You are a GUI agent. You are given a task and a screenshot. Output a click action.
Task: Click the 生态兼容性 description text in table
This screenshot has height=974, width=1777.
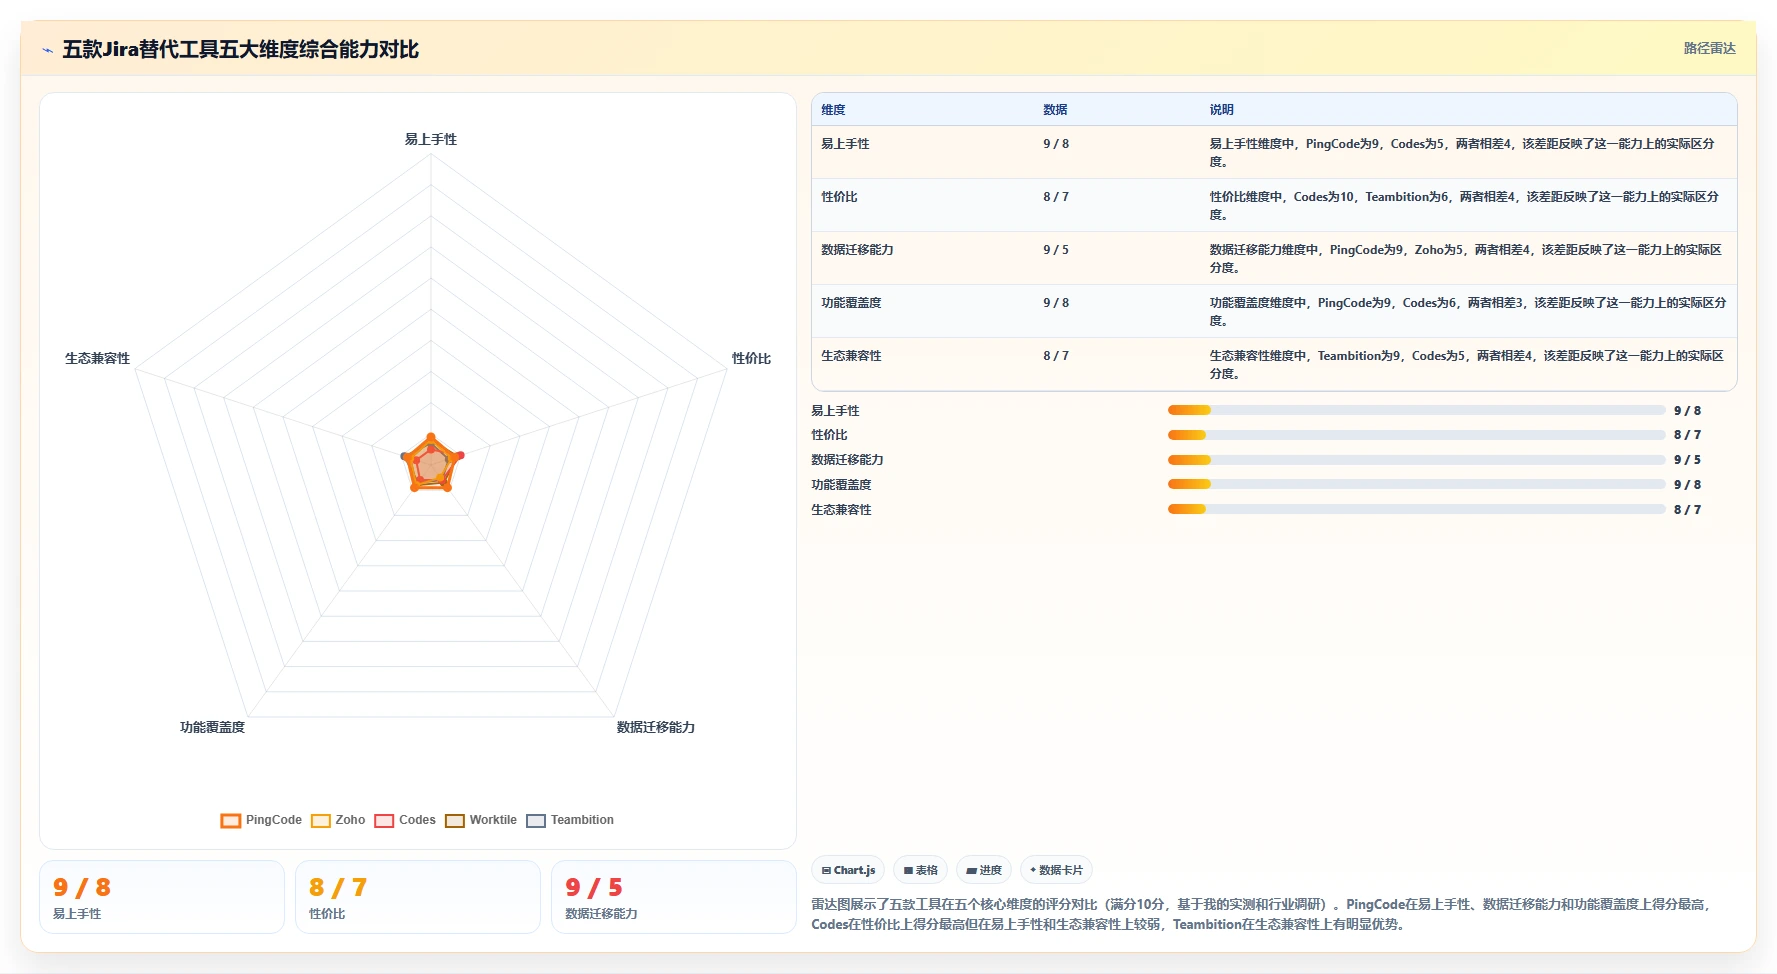(x=1467, y=364)
